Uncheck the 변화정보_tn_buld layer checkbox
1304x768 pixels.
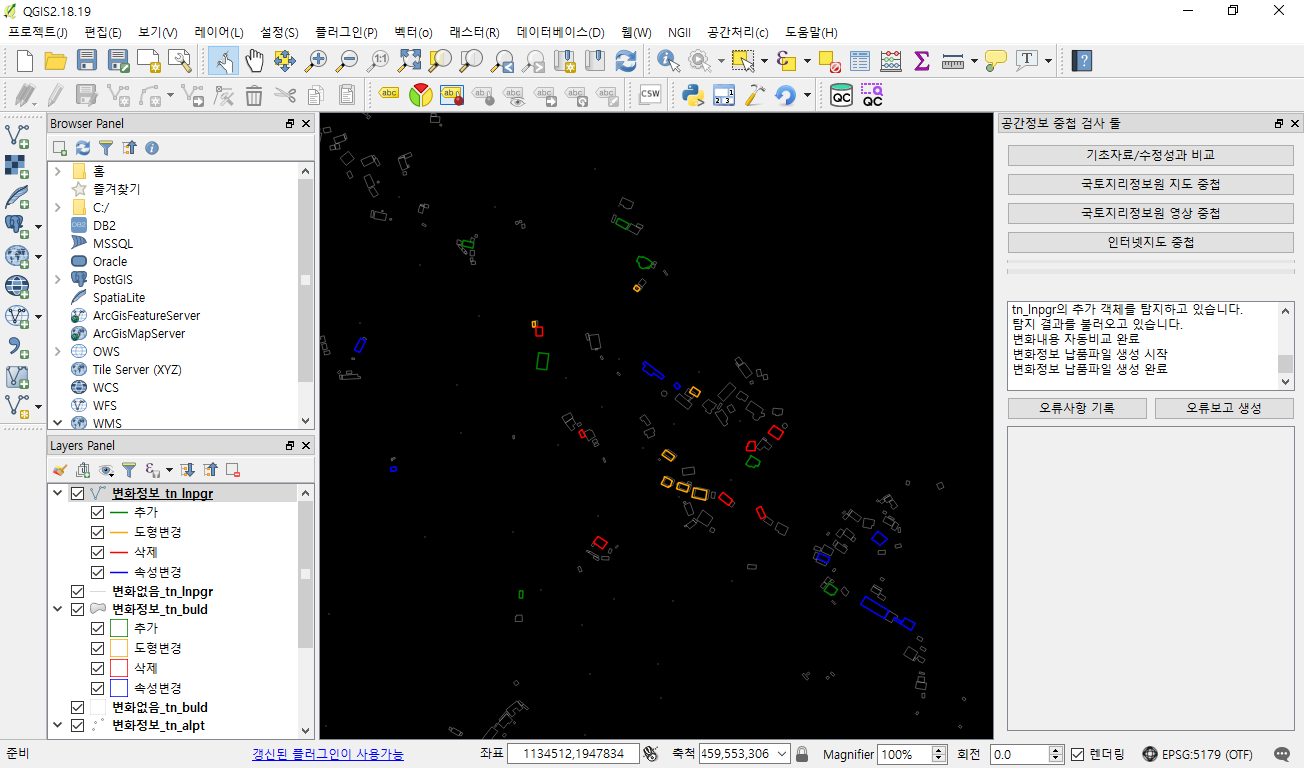(x=77, y=609)
